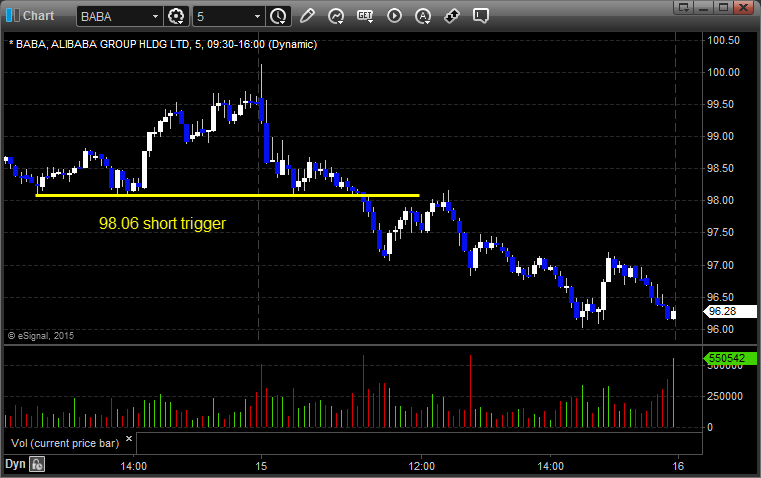Viewport: 761px width, 478px height.
Task: Open the alerts A icon menu
Action: pyautogui.click(x=423, y=16)
